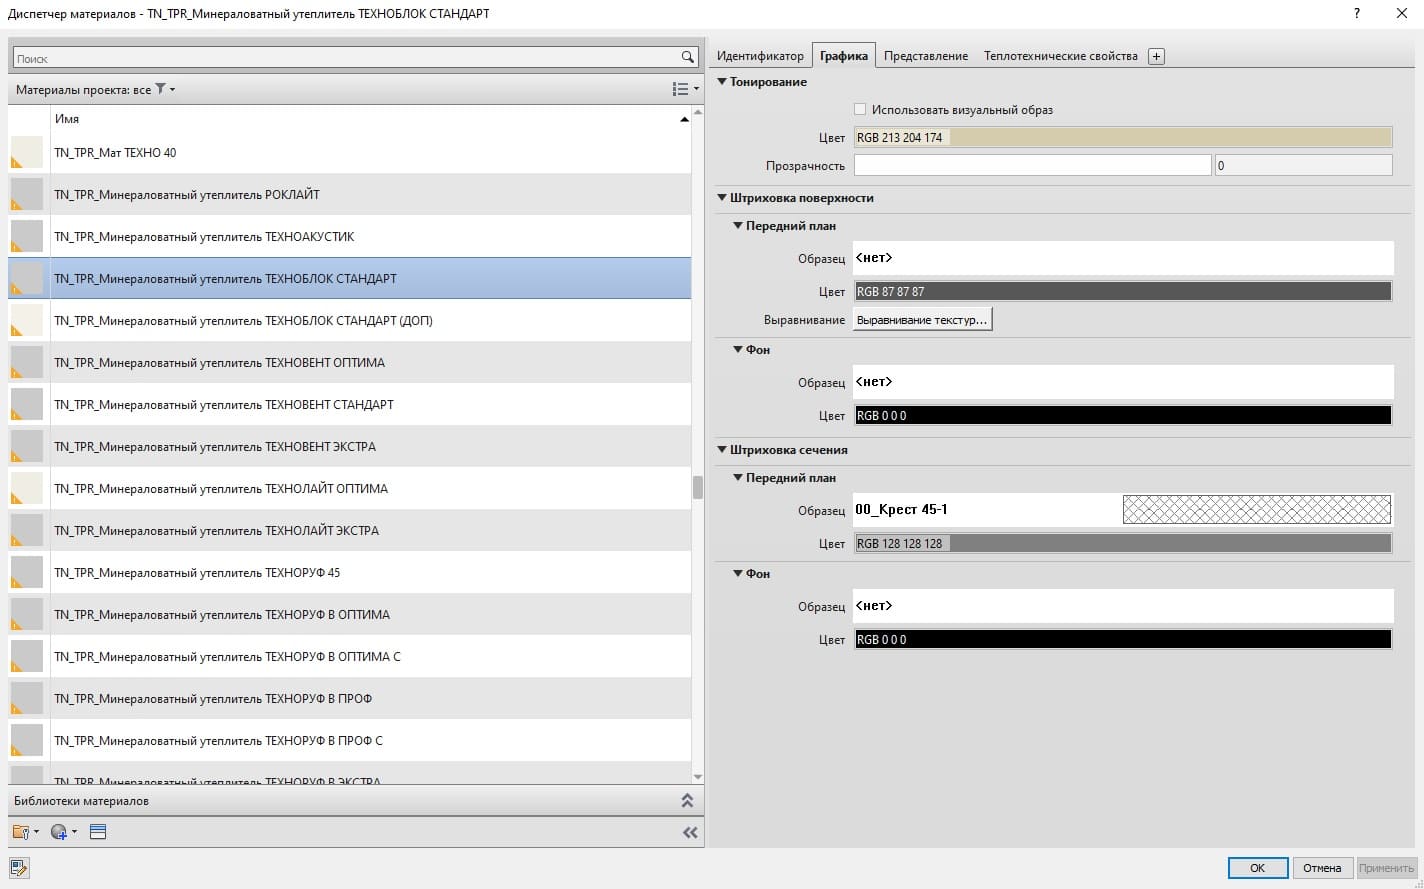Collapse the Штриховка поверхности section
The height and width of the screenshot is (889, 1424).
click(x=723, y=198)
